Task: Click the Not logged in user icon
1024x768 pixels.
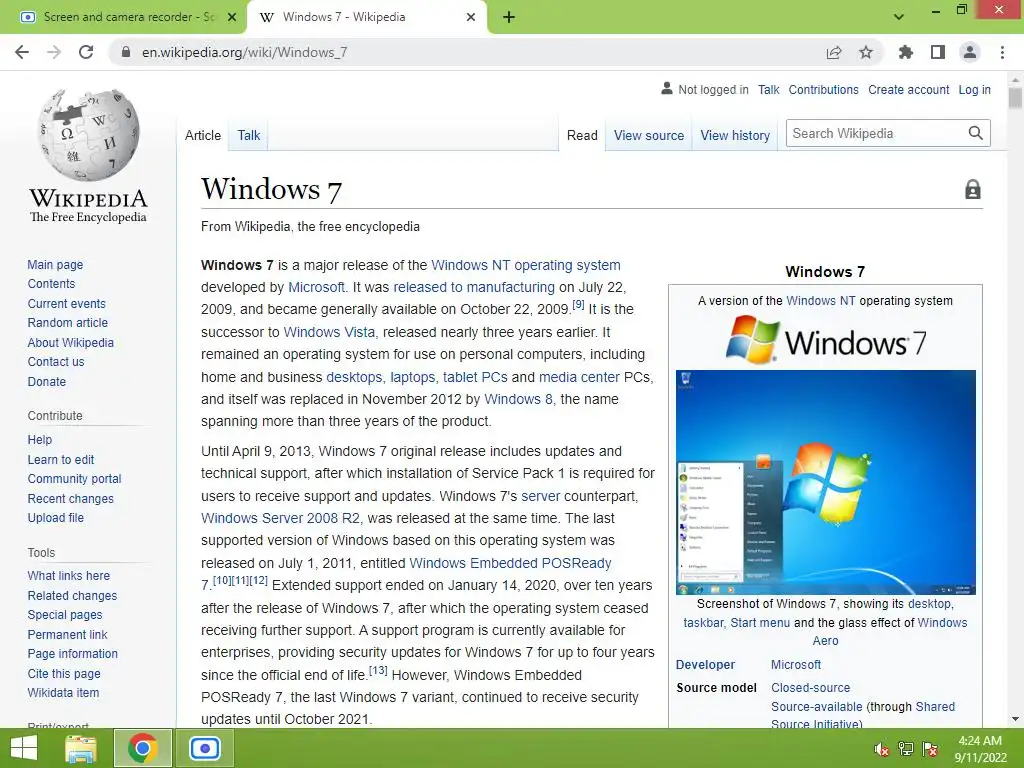Action: coord(667,88)
